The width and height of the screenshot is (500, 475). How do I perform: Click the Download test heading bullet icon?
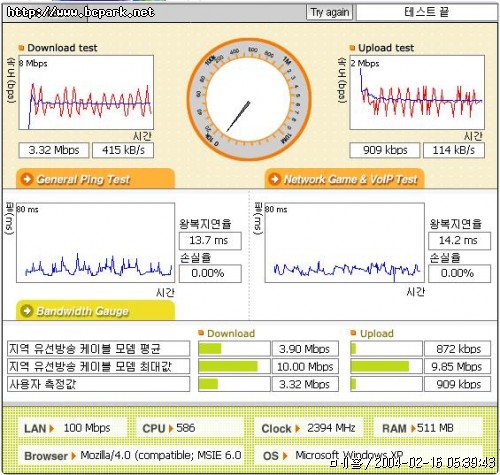click(21, 48)
